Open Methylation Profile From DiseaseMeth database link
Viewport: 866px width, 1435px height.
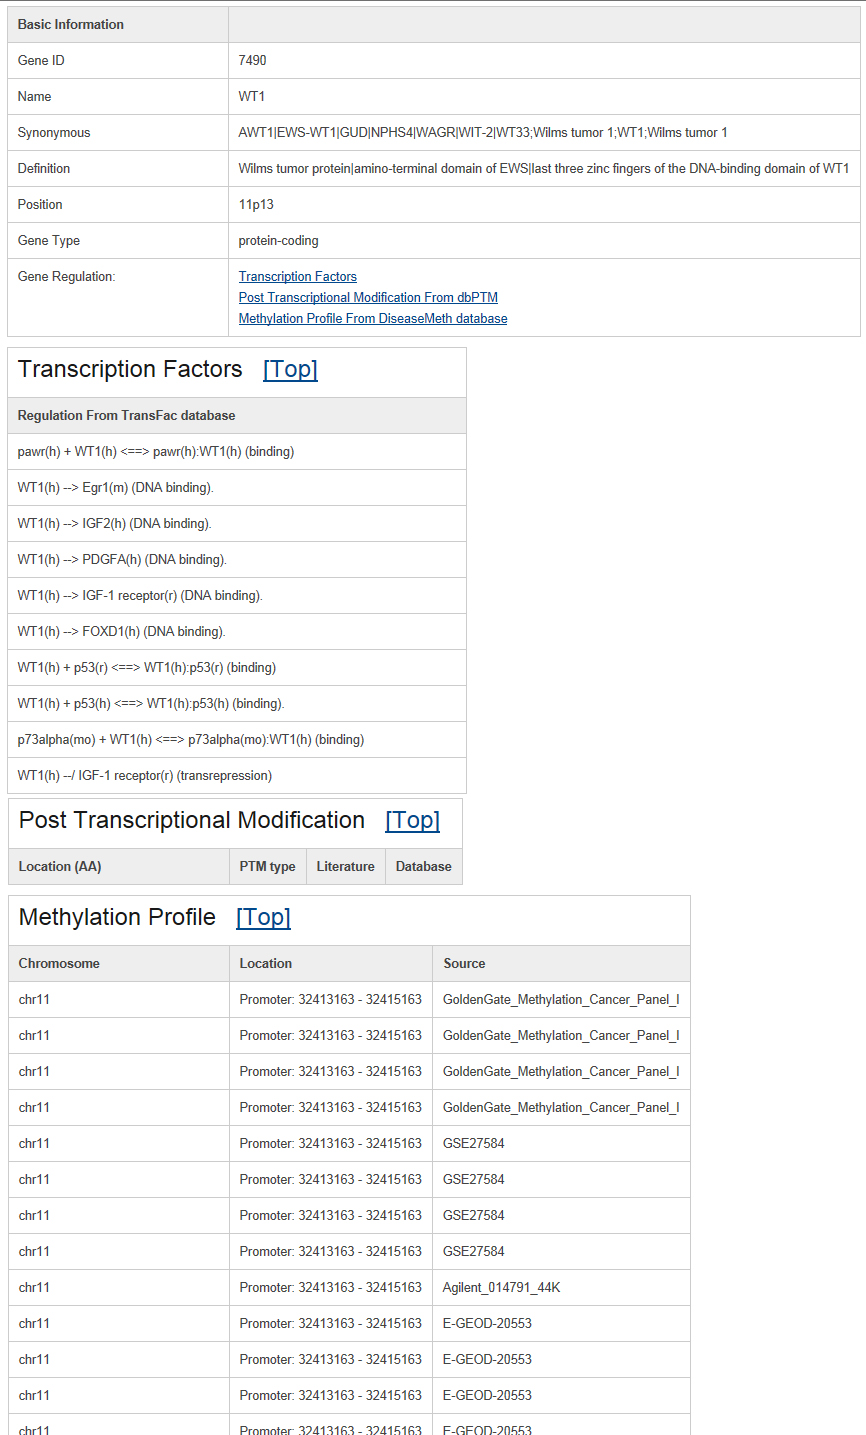tap(373, 318)
